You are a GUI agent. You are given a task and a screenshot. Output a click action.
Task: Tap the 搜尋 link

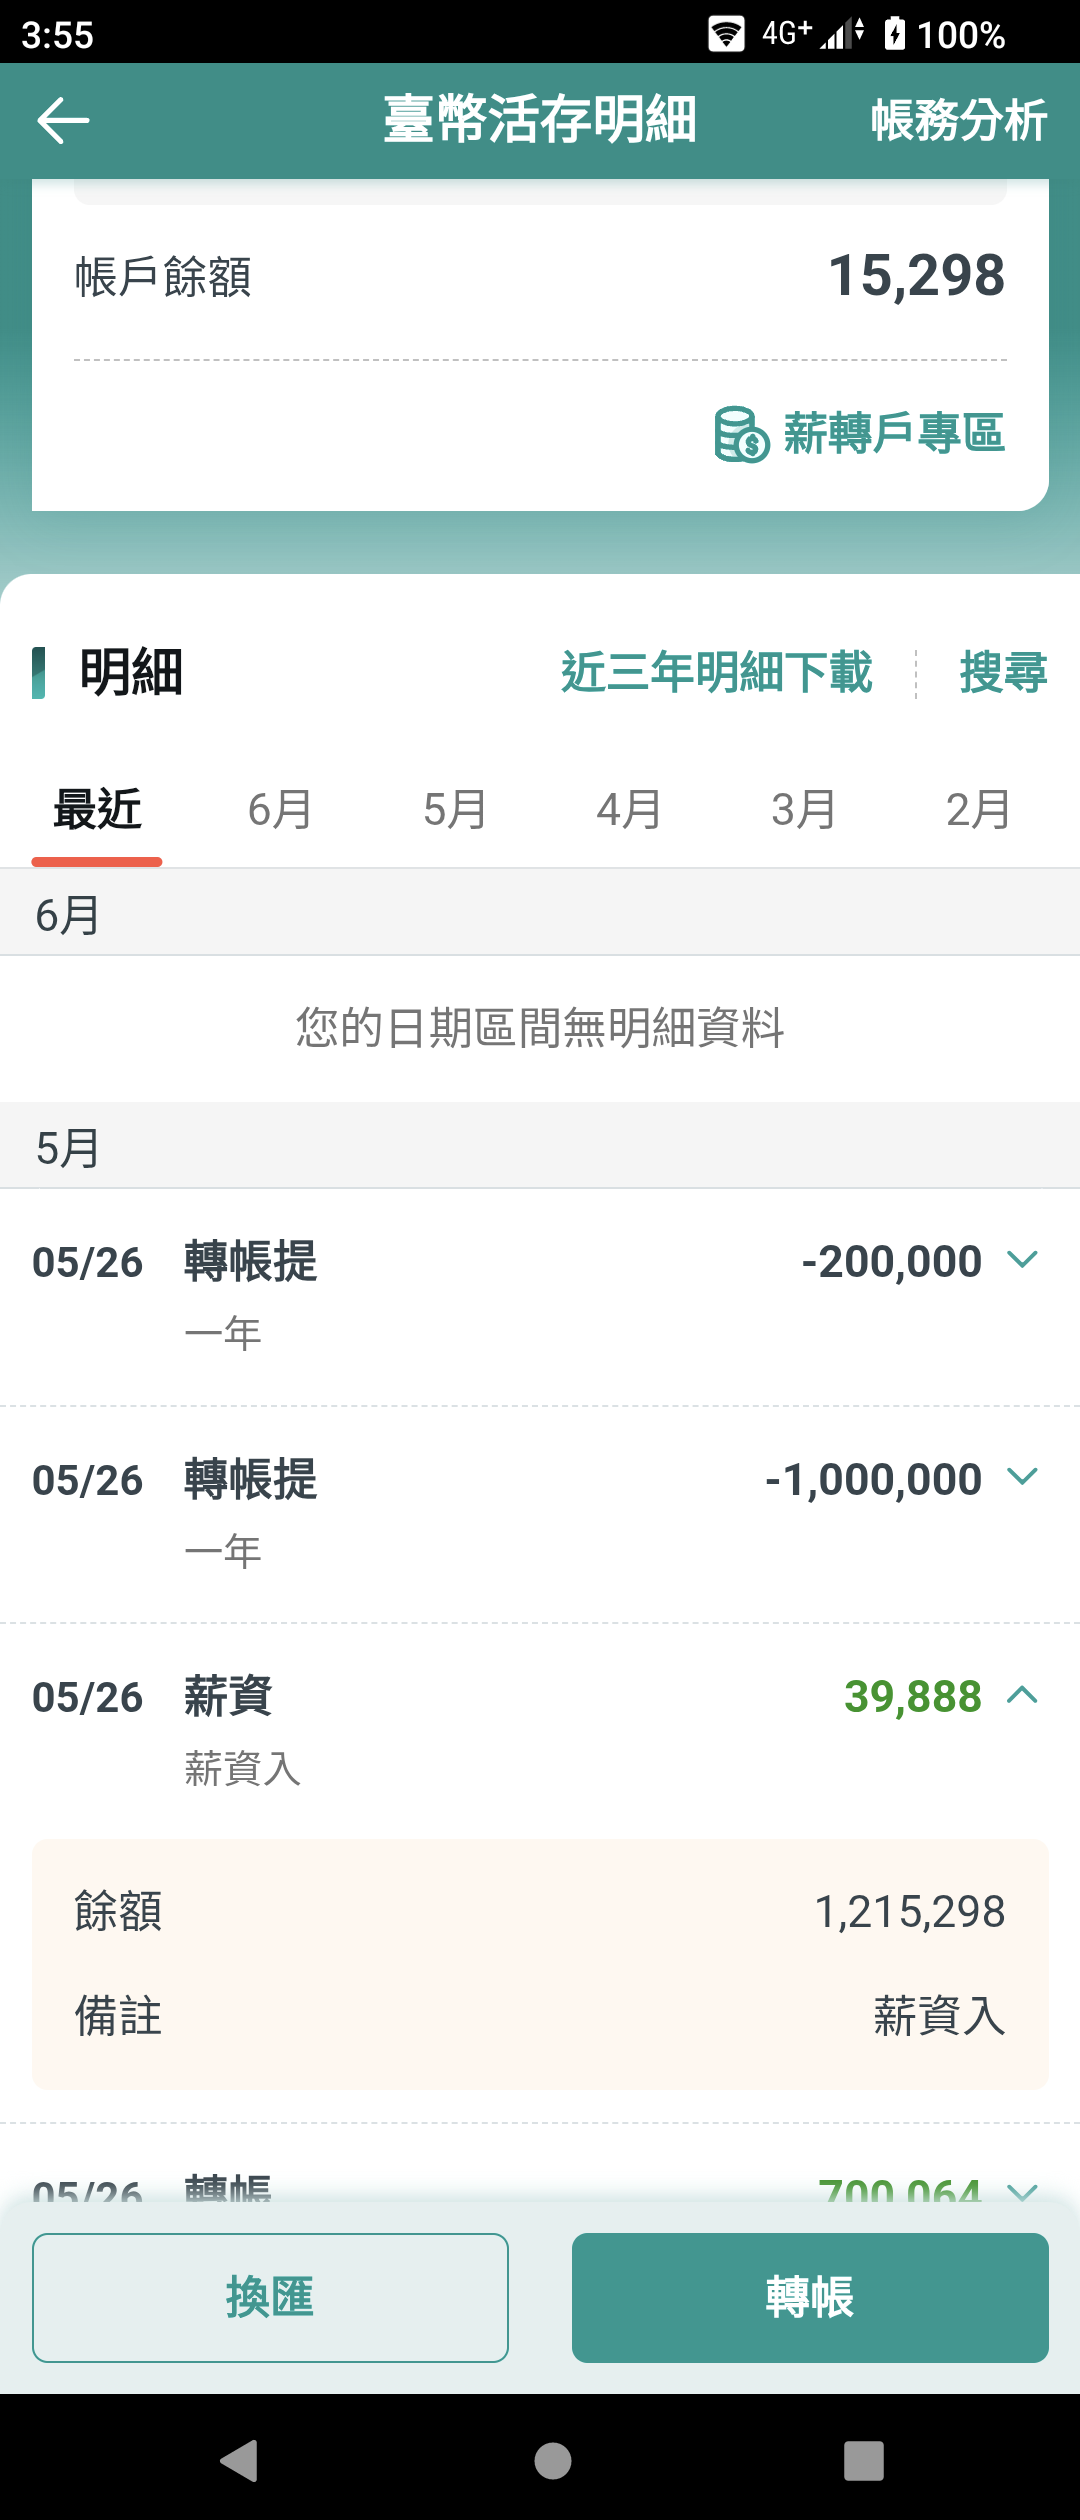pos(1003,672)
